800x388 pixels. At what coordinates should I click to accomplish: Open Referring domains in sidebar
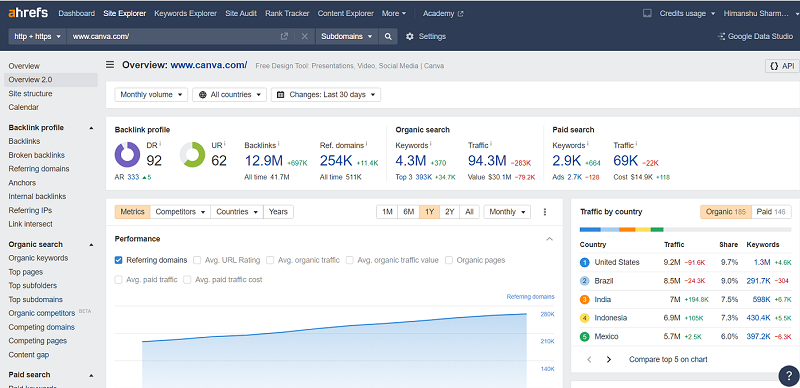point(39,169)
